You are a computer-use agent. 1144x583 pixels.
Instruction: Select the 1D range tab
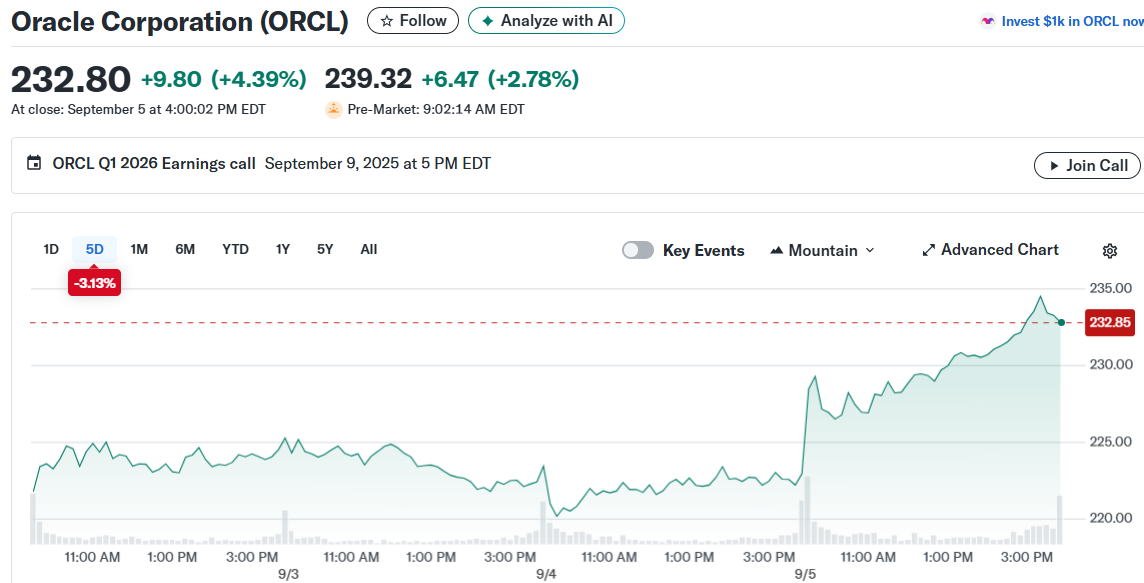pyautogui.click(x=50, y=250)
